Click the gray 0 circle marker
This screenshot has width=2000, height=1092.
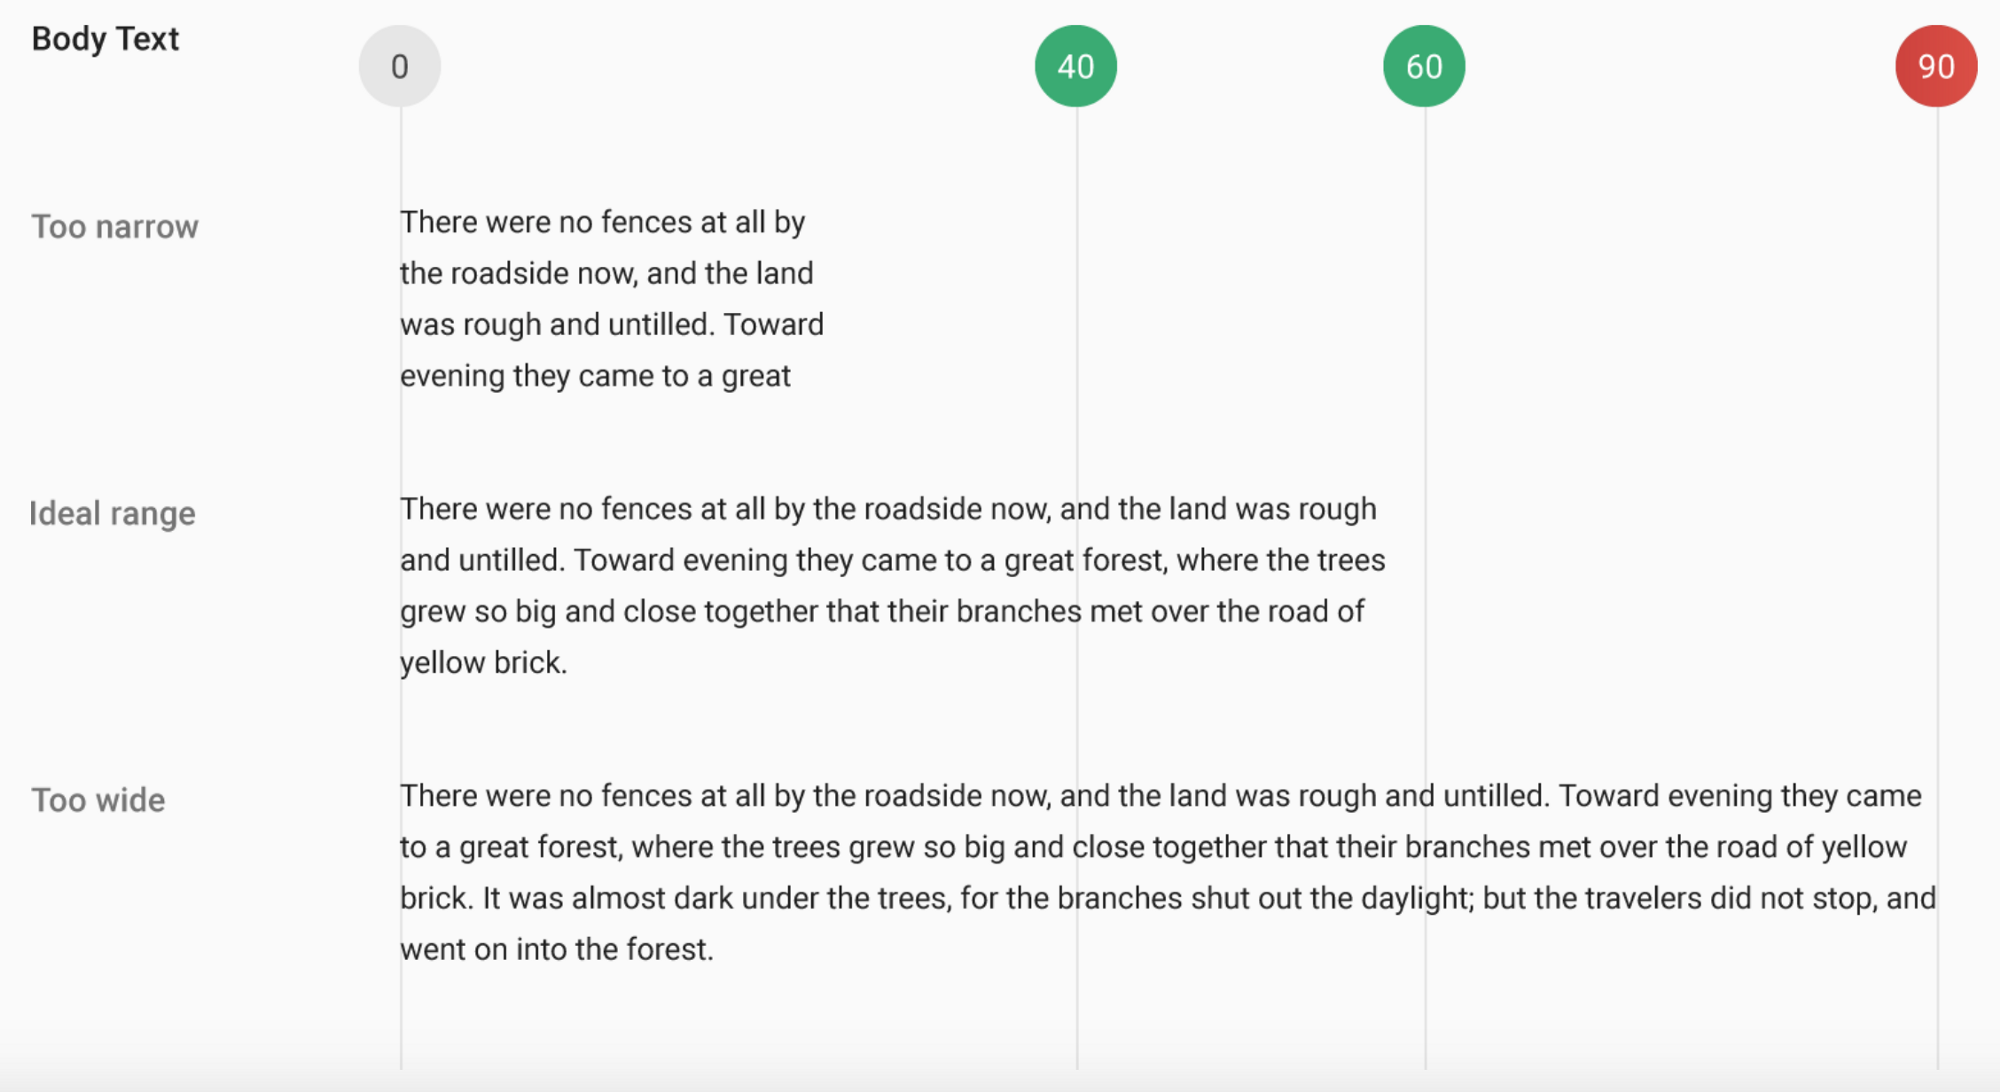click(400, 66)
